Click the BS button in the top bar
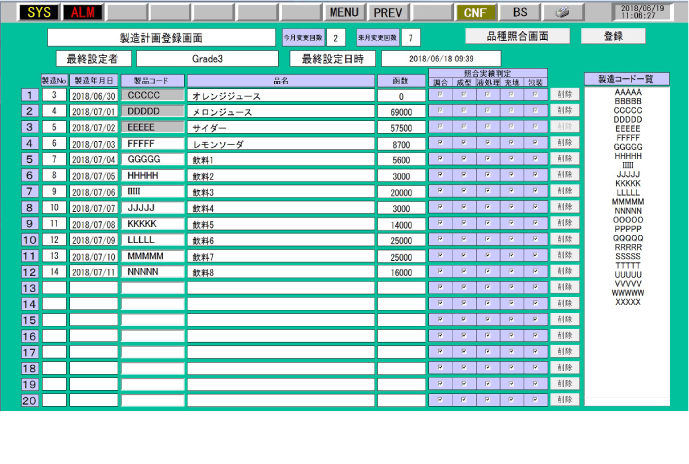 (x=519, y=12)
